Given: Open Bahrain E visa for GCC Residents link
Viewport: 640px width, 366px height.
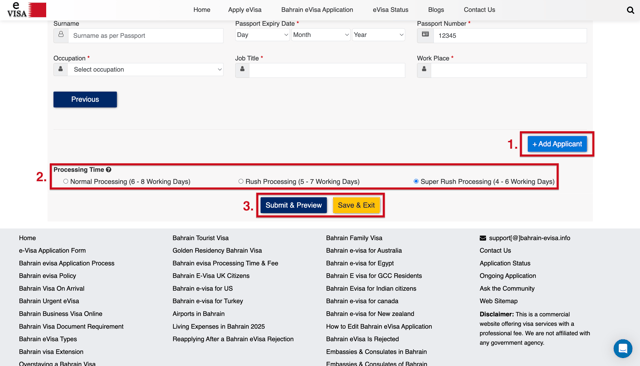Looking at the screenshot, I should [x=374, y=276].
